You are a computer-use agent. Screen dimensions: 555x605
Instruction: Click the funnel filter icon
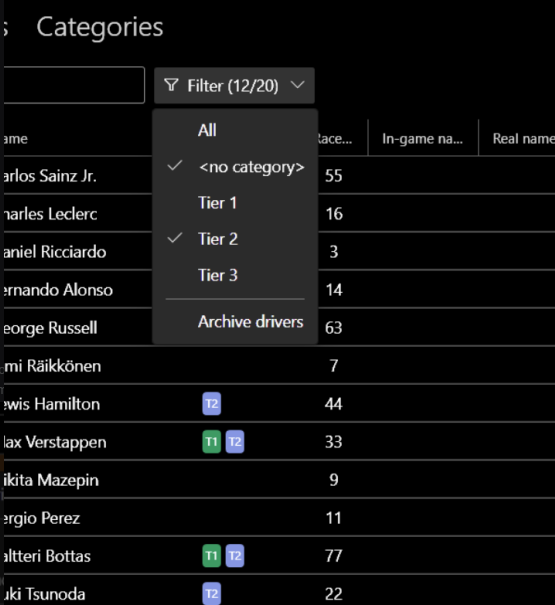click(x=171, y=85)
